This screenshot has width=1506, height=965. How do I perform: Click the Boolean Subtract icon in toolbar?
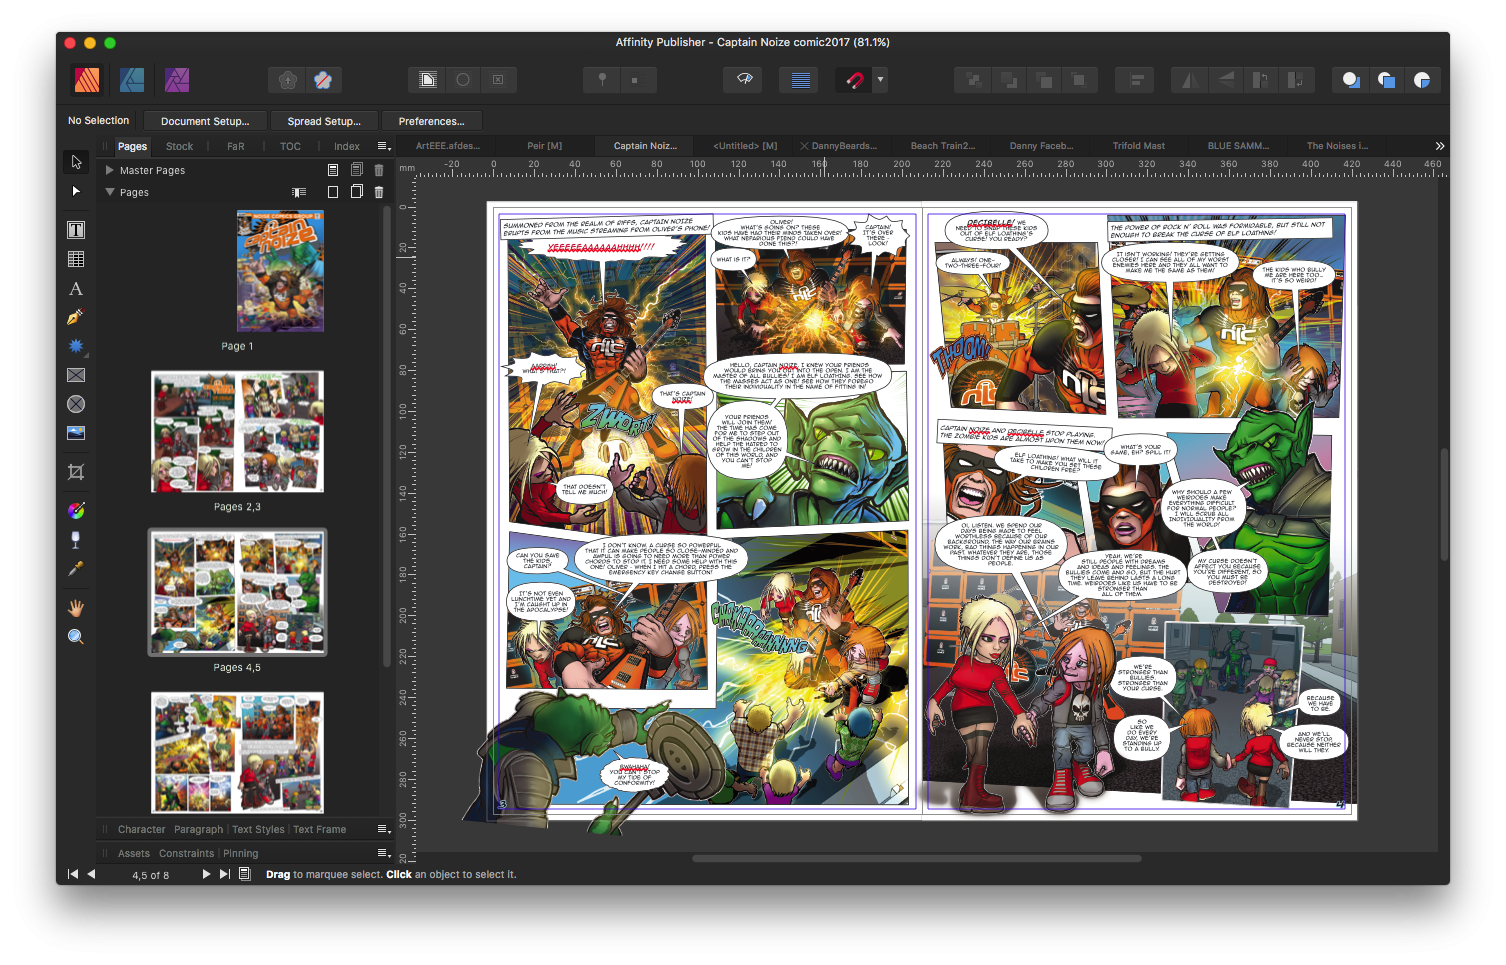click(x=1386, y=80)
